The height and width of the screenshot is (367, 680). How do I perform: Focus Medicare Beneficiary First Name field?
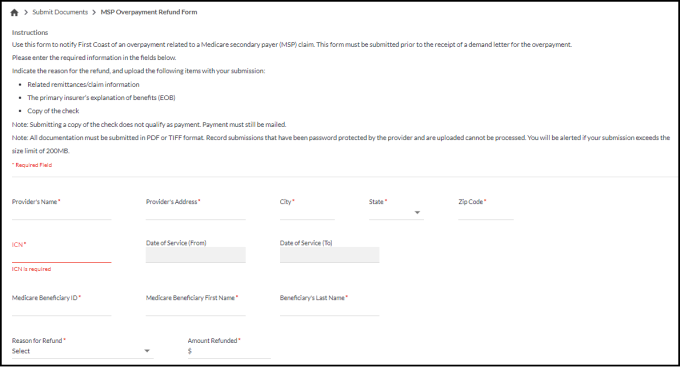pos(196,309)
